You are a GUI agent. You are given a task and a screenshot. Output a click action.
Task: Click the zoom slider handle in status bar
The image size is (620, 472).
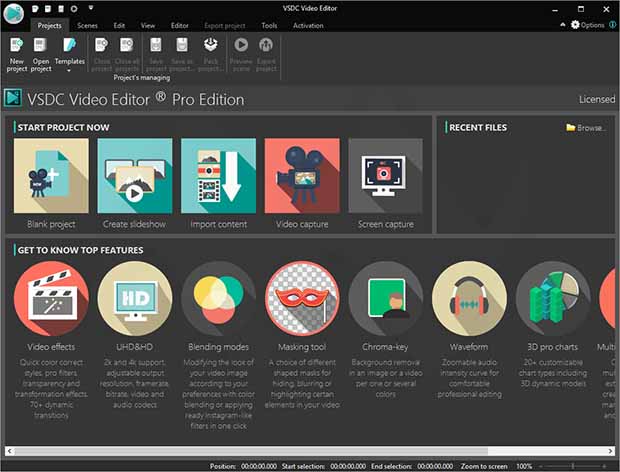[573, 466]
